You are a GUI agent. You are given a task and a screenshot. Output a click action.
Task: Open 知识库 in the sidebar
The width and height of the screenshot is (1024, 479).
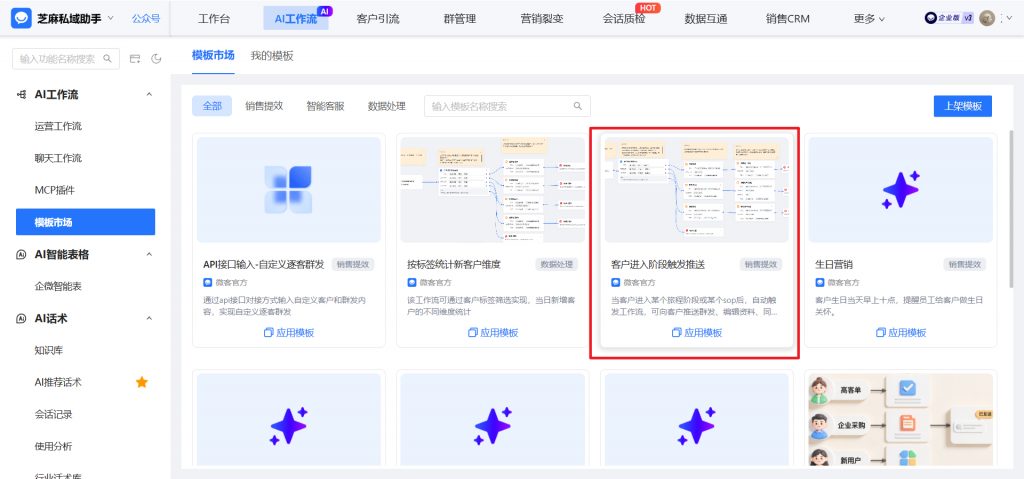(49, 350)
